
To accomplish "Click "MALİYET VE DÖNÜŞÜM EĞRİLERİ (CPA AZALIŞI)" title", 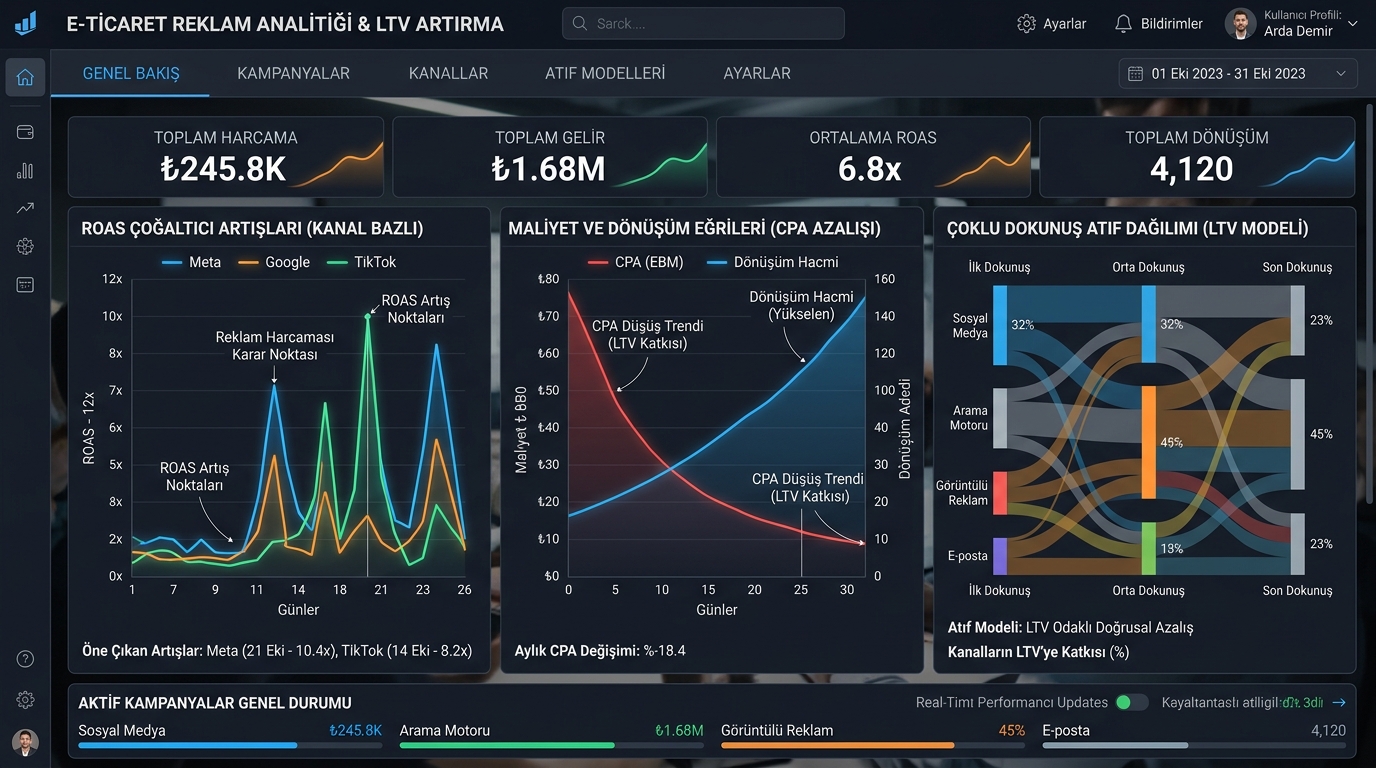I will click(x=694, y=228).
